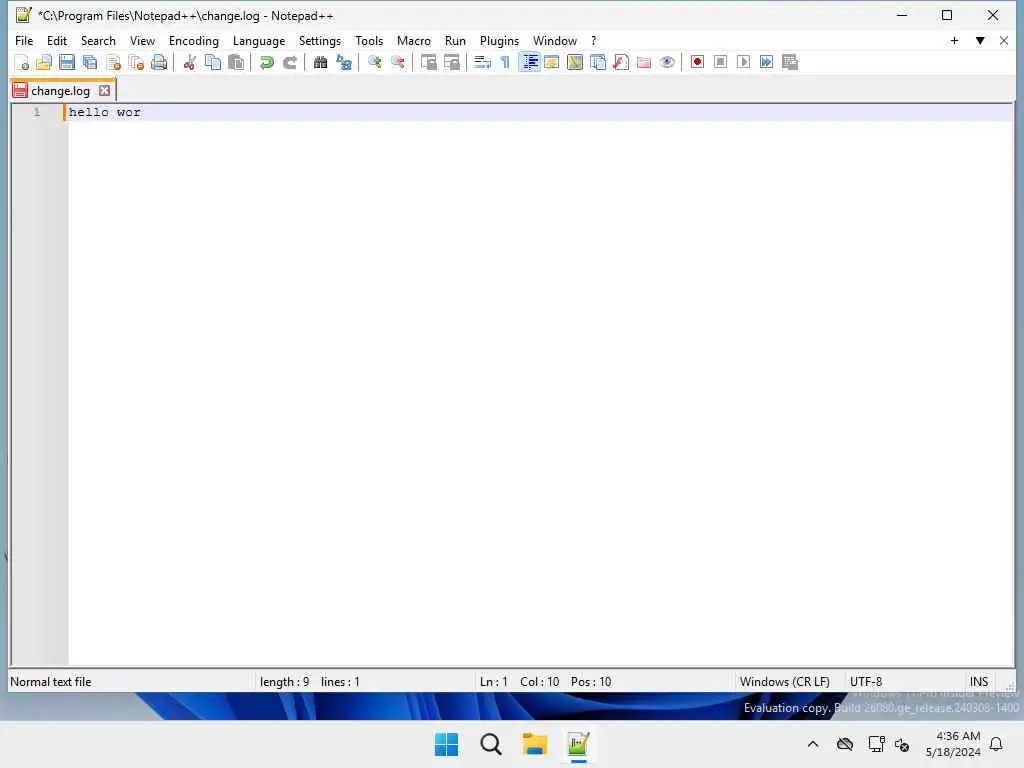This screenshot has width=1024, height=768.
Task: Click line number 1 in the margin
Action: pyautogui.click(x=37, y=112)
